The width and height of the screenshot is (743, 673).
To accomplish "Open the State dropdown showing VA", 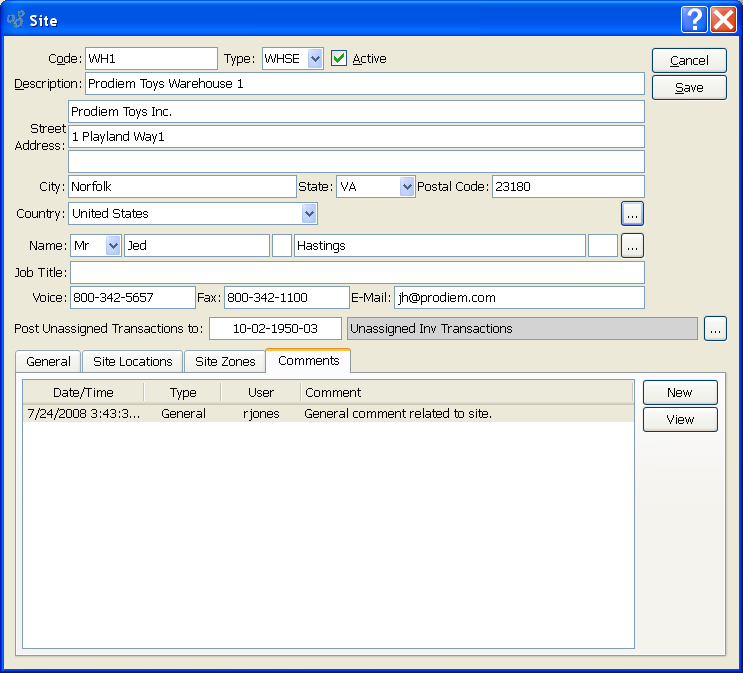I will pos(406,186).
